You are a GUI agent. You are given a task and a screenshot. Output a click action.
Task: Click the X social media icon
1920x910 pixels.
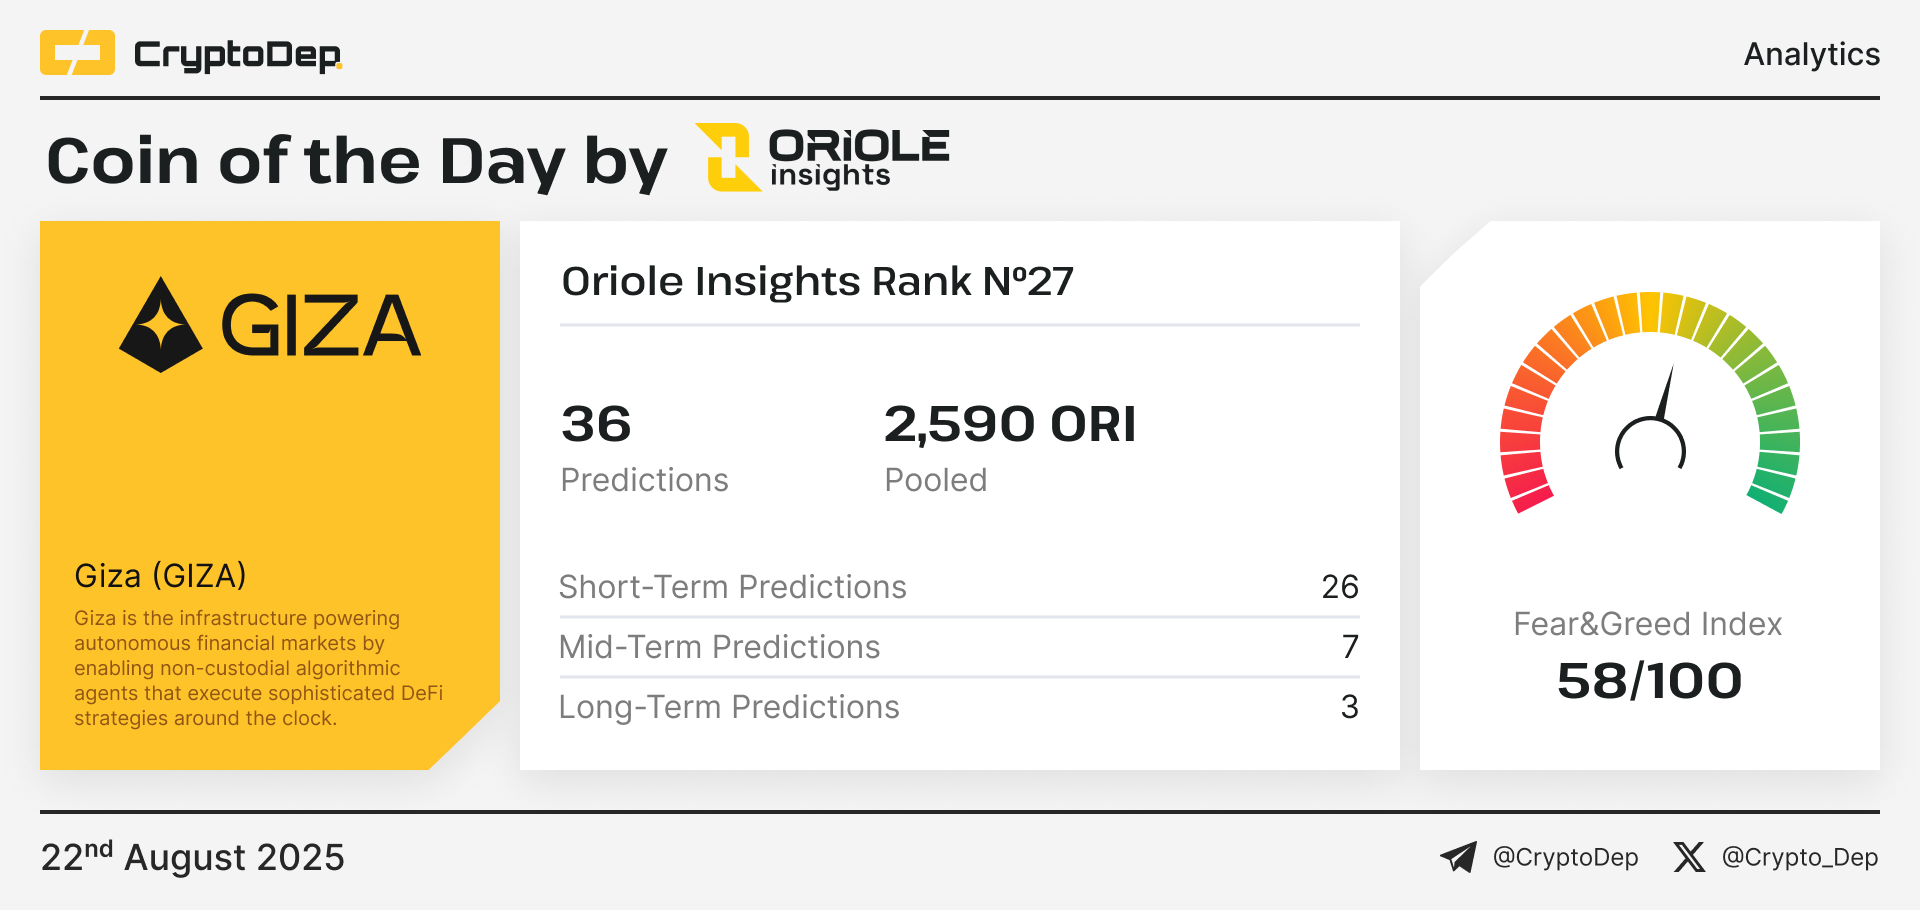click(1689, 857)
